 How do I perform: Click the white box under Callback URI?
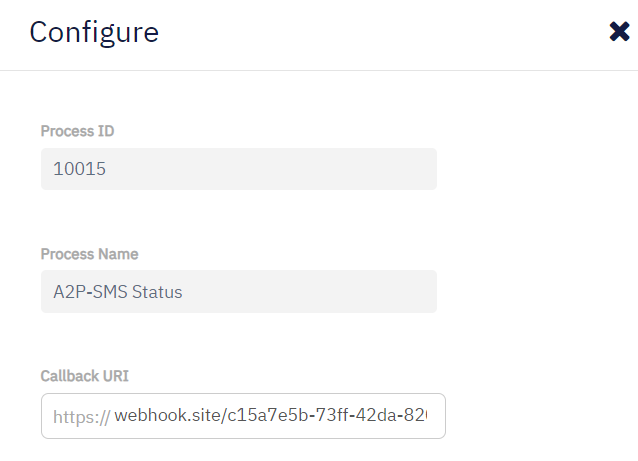tap(243, 416)
